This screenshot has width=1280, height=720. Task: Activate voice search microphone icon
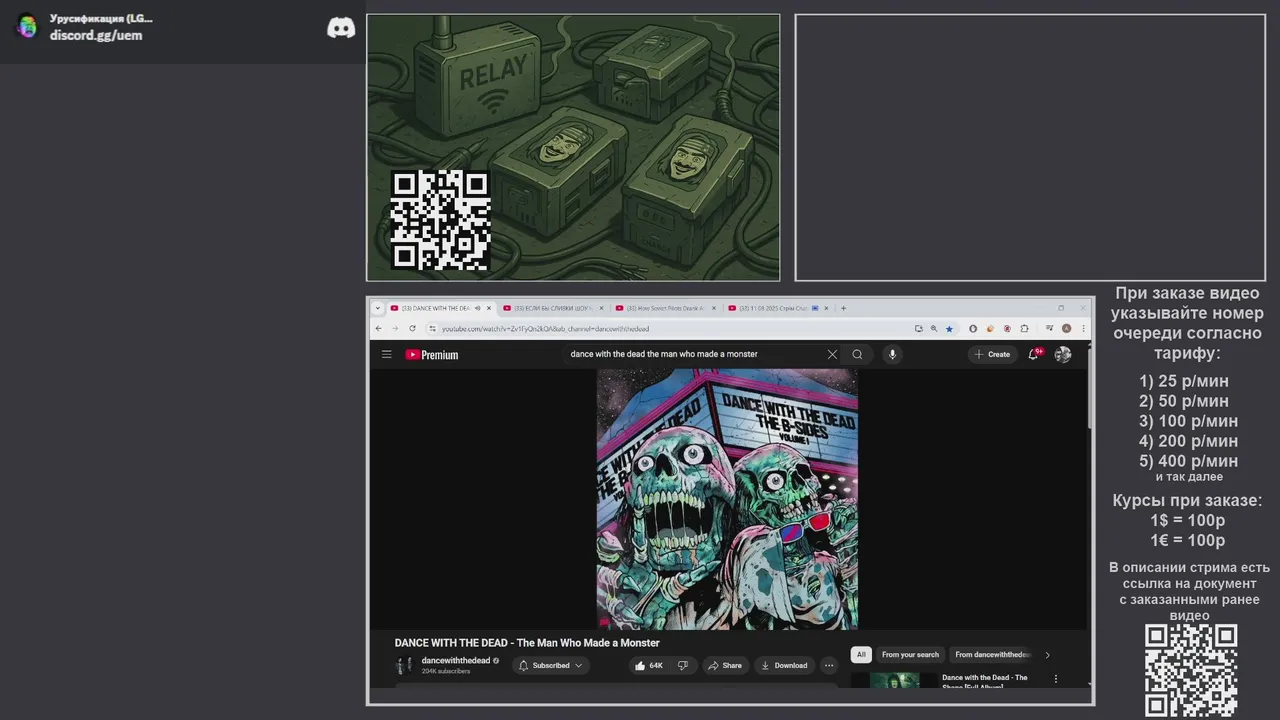[x=892, y=354]
